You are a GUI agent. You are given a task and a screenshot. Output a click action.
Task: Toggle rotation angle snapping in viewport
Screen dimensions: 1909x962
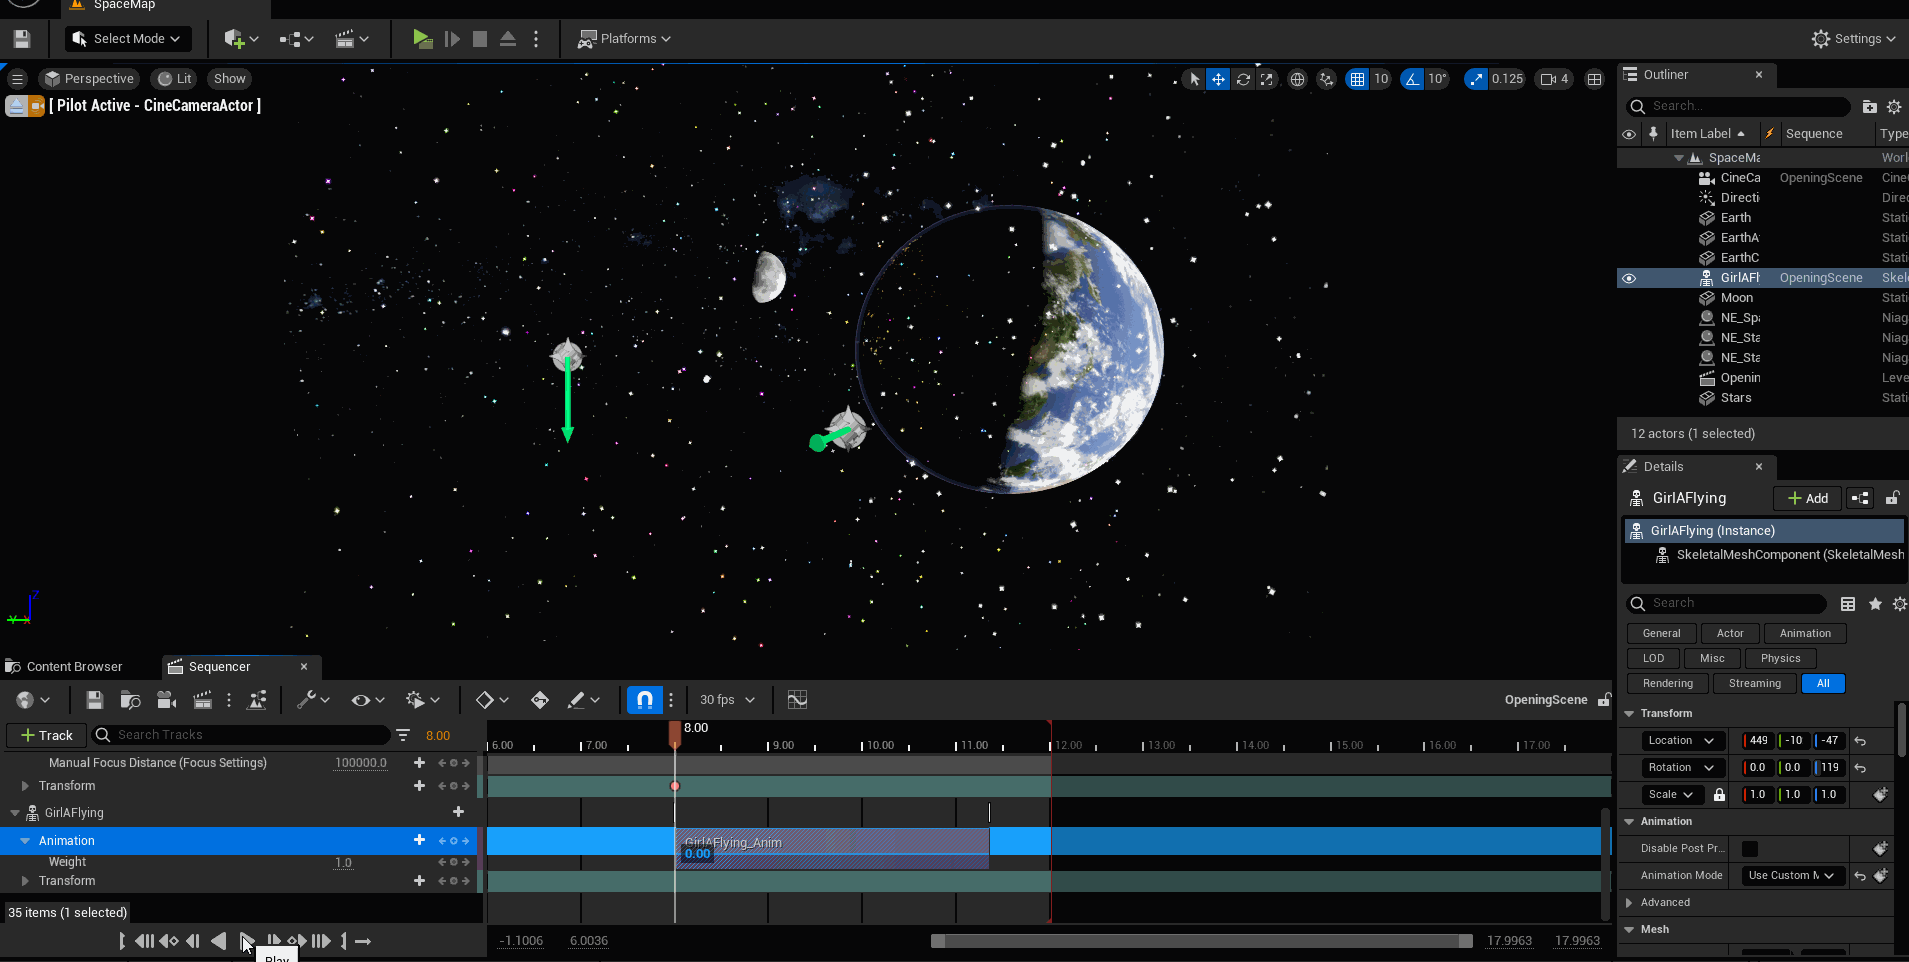point(1412,79)
